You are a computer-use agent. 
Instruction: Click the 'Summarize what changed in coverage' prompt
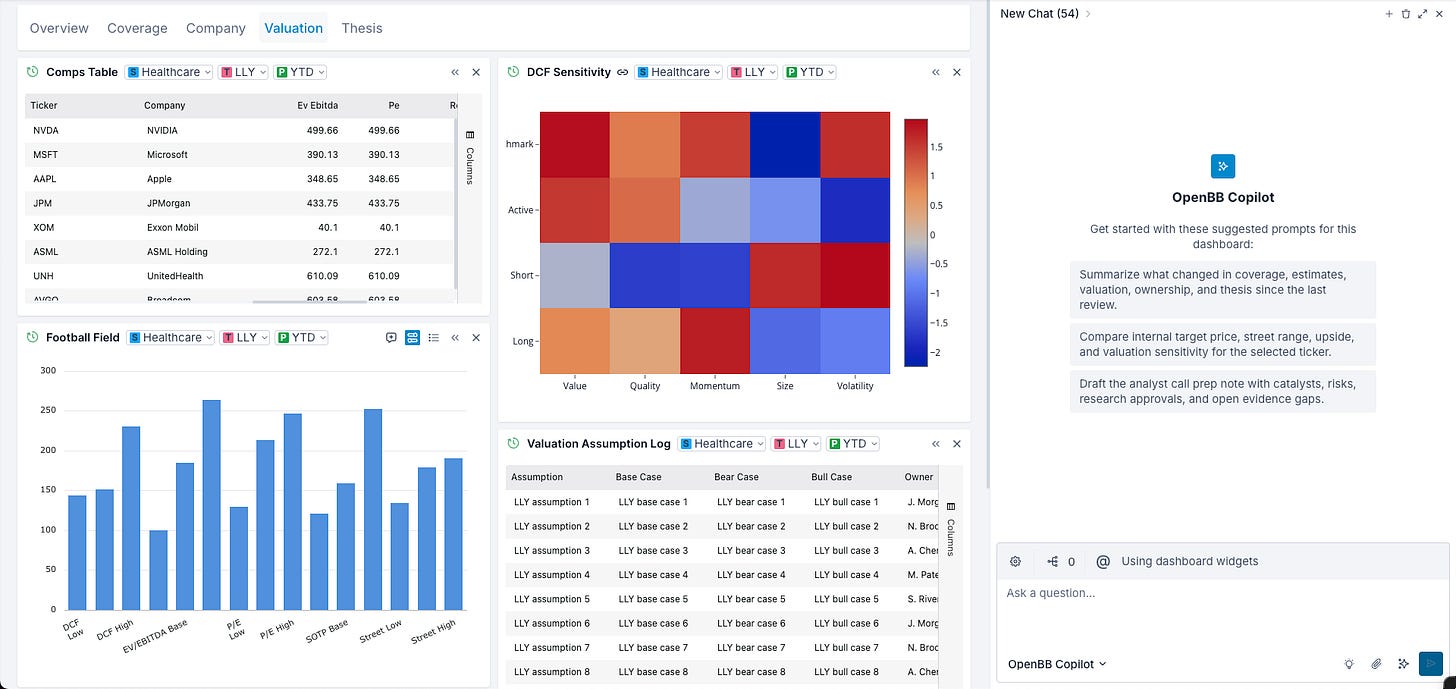coord(1223,289)
